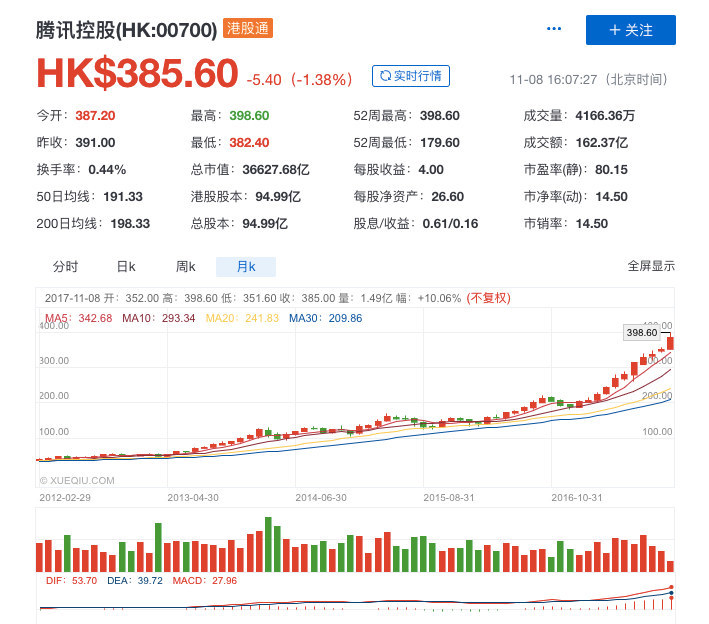The image size is (709, 624).
Task: Click the MACD: 27.96 indicator label
Action: (204, 581)
